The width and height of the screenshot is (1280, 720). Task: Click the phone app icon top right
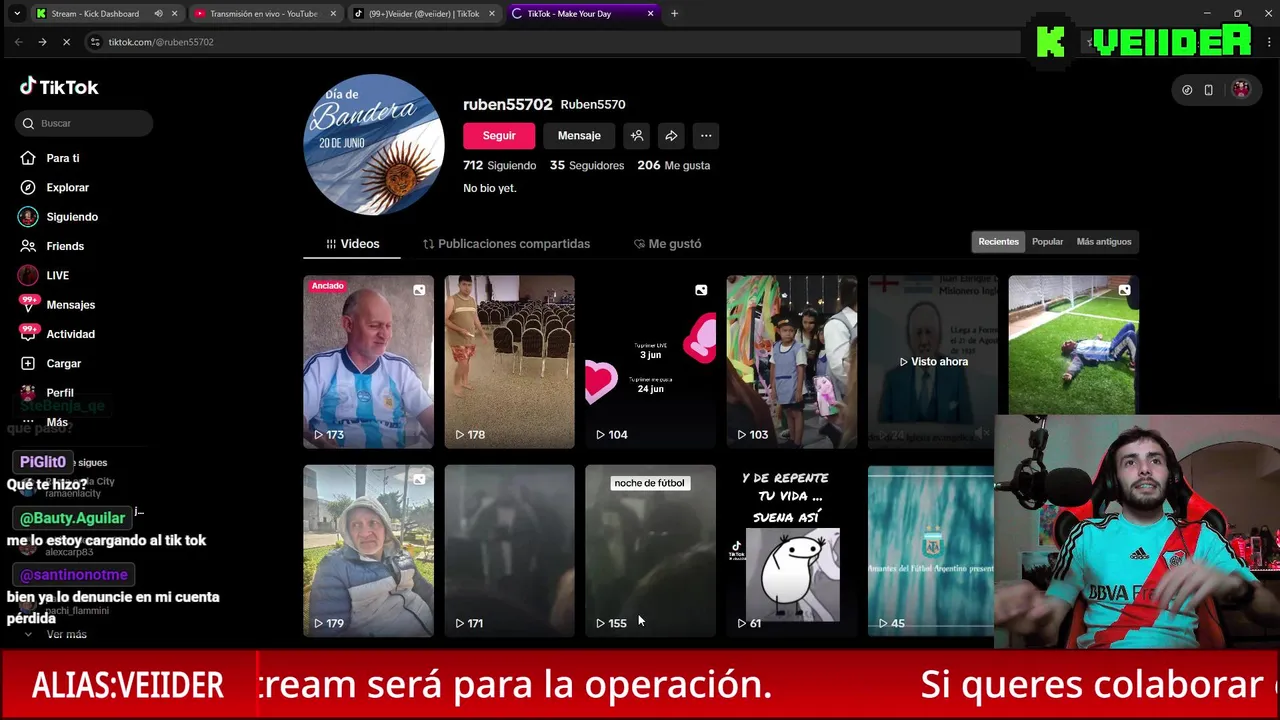click(x=1208, y=90)
